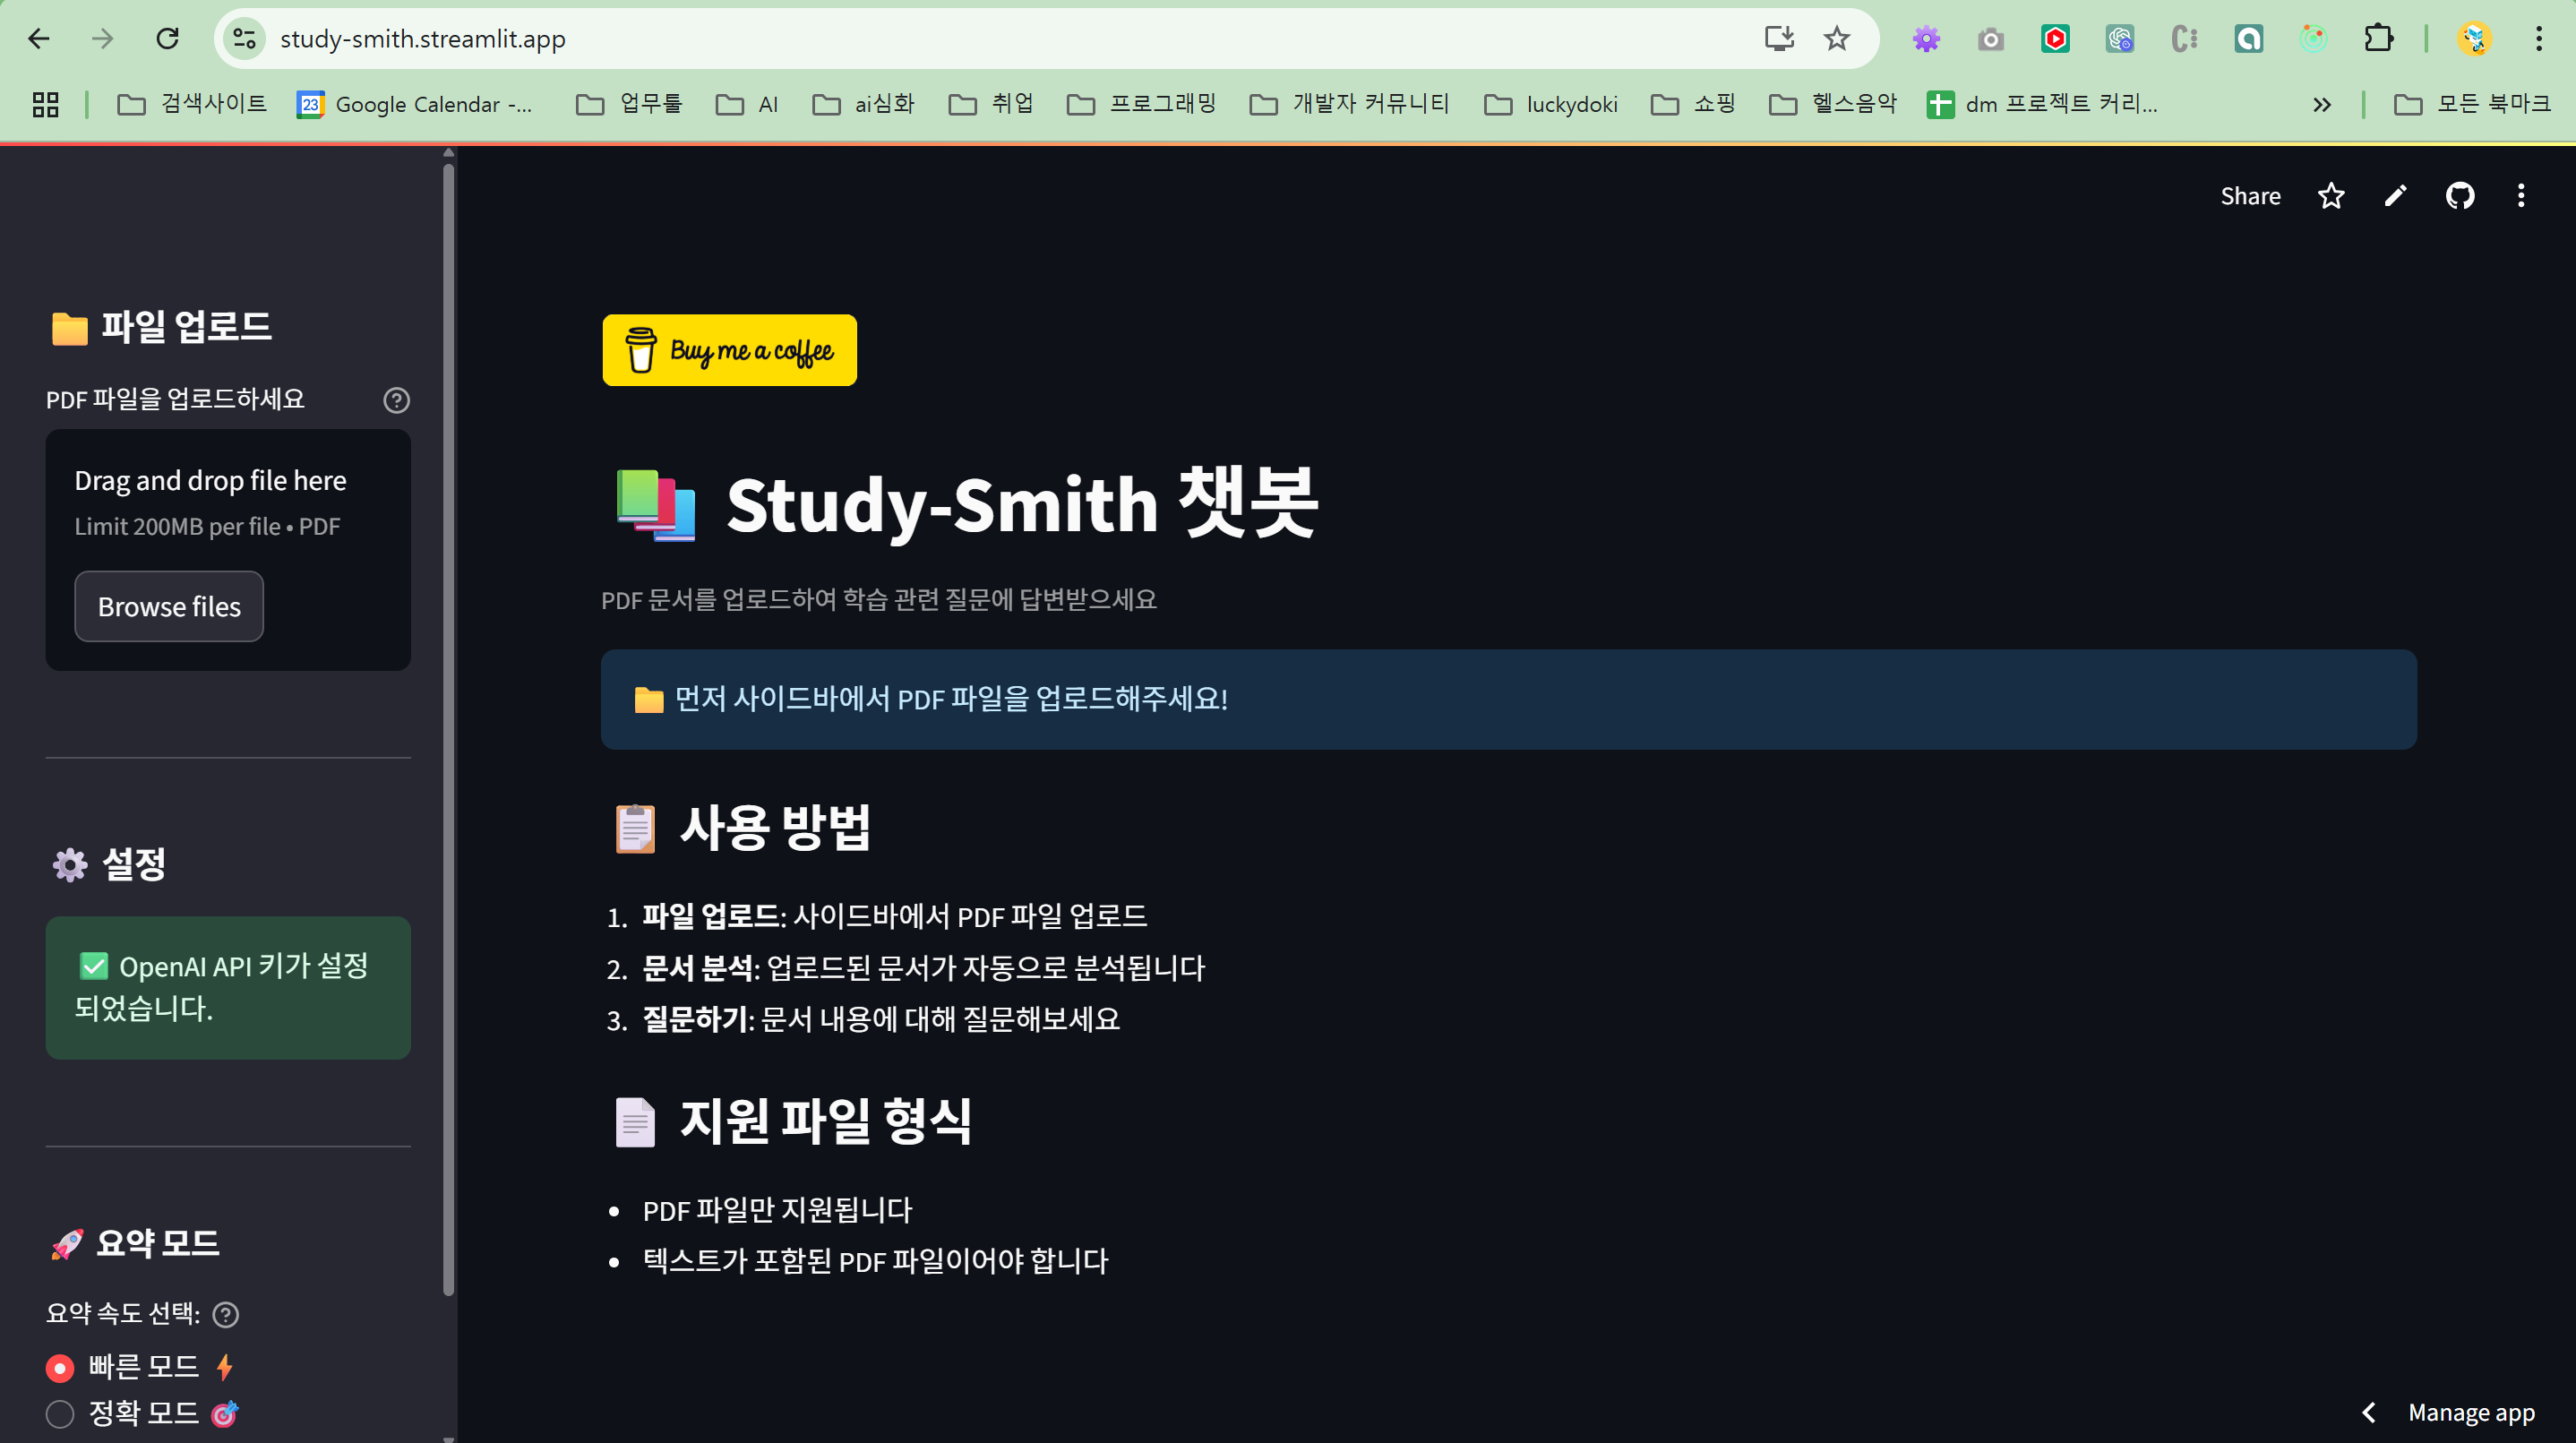Open the blue swirl extension icon
Image resolution: width=2576 pixels, height=1443 pixels.
[2119, 39]
